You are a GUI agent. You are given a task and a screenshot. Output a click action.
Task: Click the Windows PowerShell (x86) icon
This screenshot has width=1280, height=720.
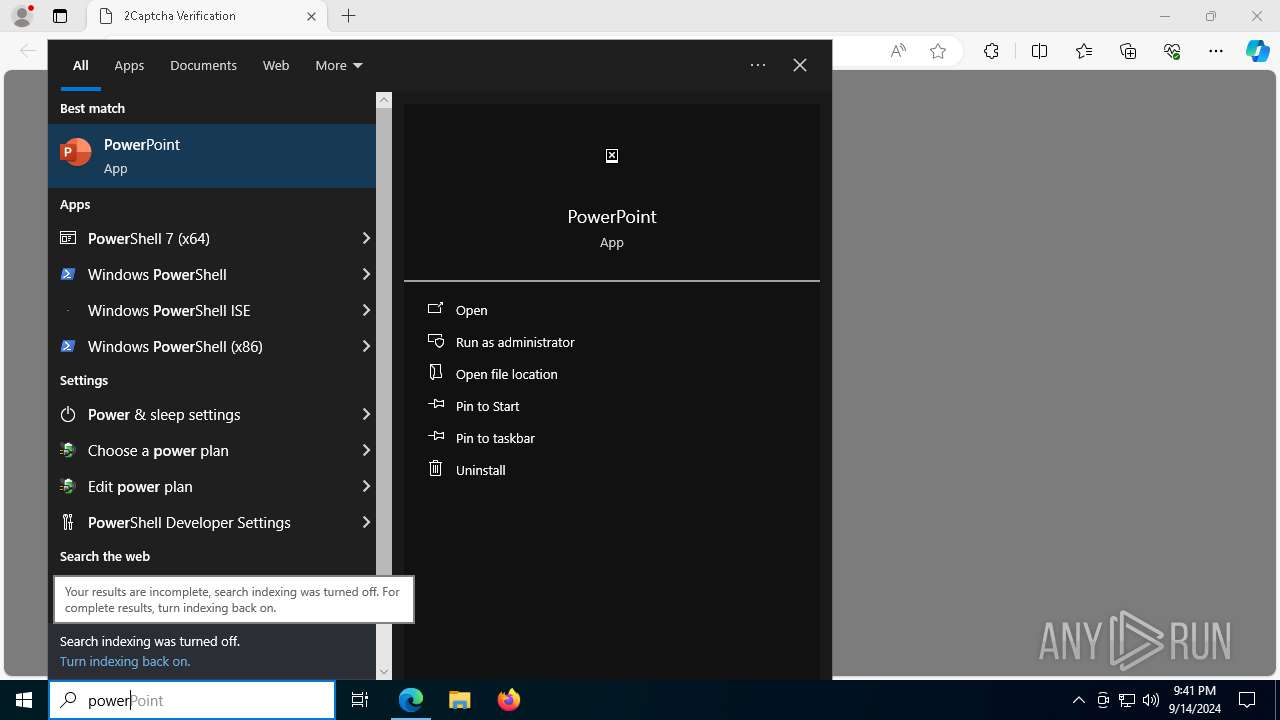[68, 346]
